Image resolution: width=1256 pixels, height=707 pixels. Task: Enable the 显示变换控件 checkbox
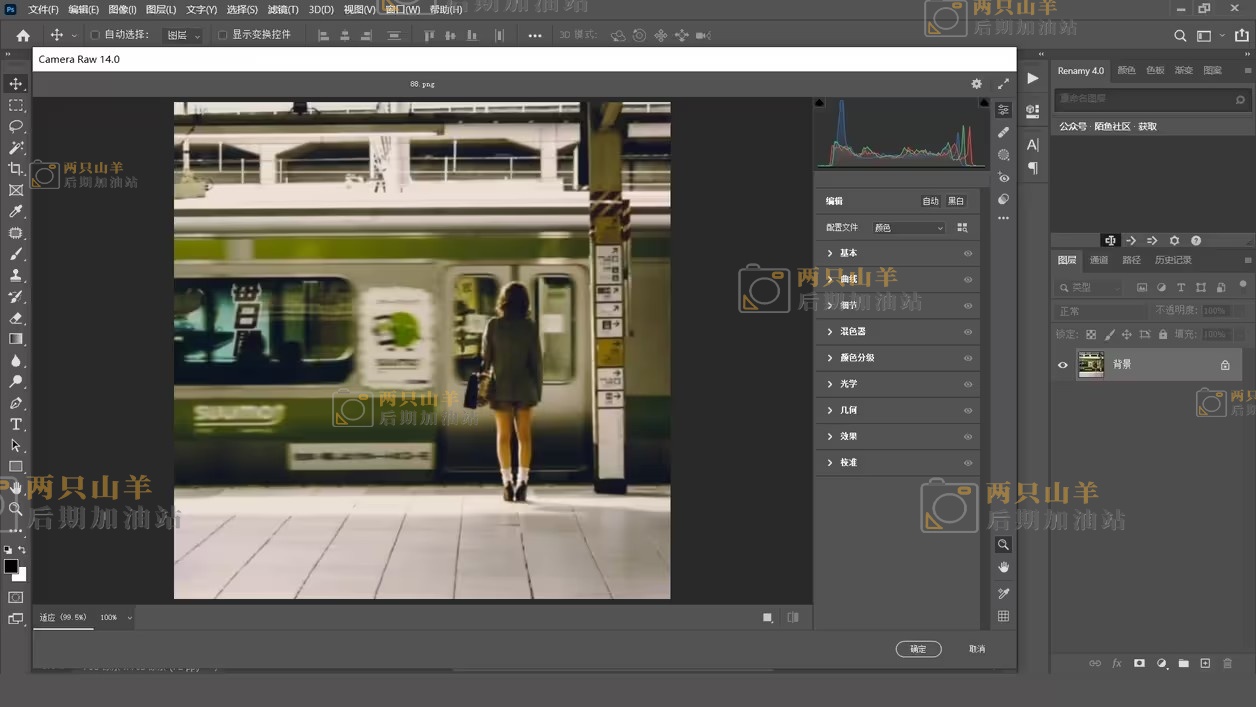pos(222,35)
